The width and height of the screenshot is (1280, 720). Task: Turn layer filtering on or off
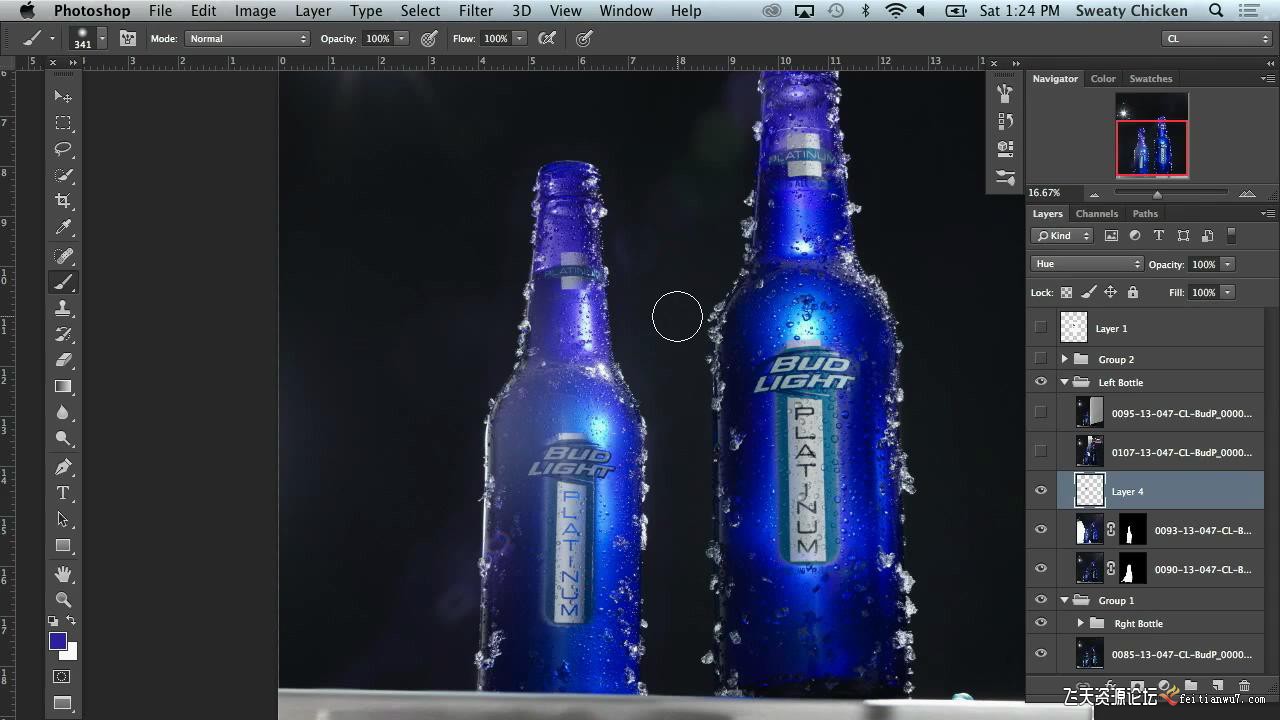coord(1231,236)
